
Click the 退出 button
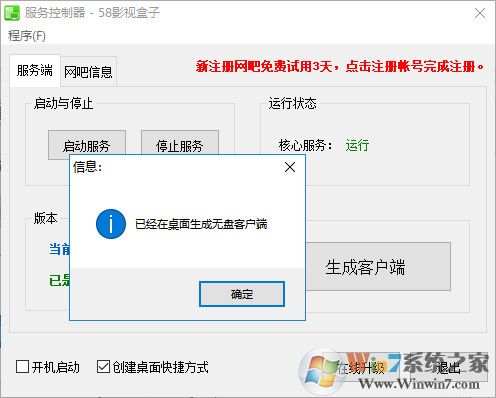point(449,368)
